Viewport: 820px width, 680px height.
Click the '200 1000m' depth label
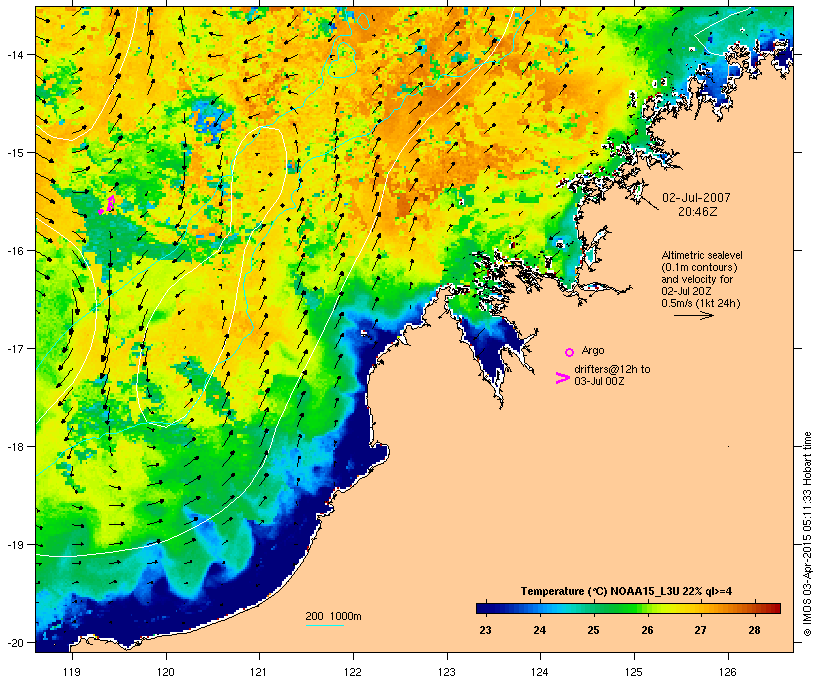(333, 616)
